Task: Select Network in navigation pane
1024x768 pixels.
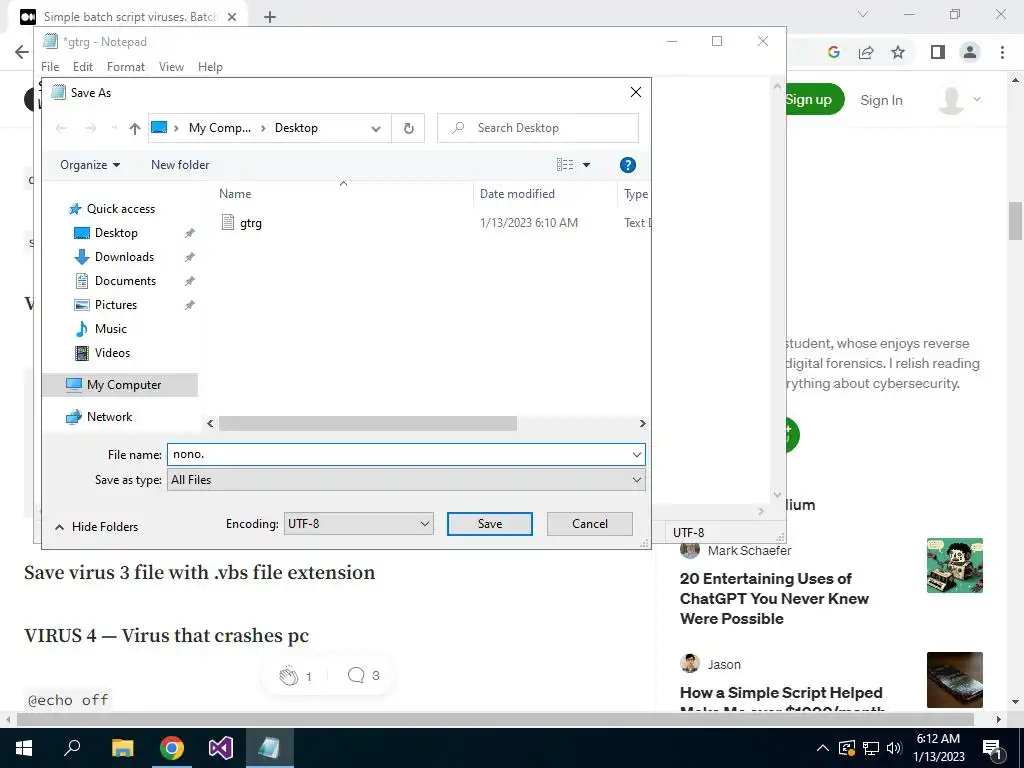Action: coord(109,417)
